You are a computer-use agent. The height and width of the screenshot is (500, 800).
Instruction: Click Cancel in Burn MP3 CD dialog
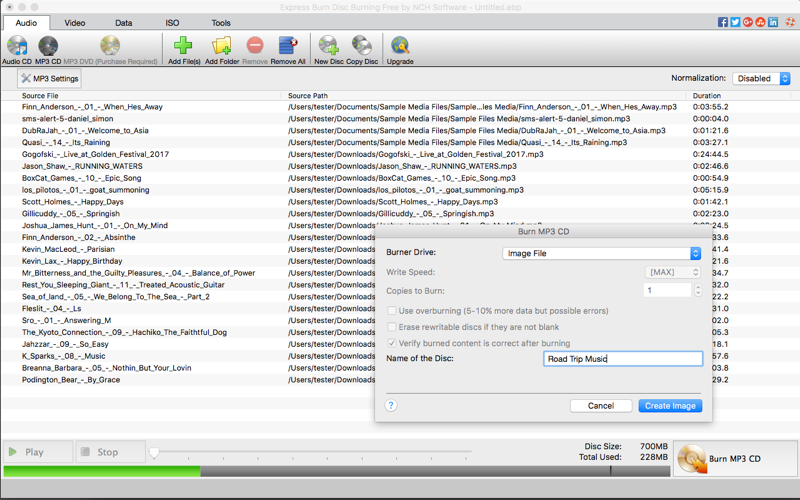tap(601, 406)
